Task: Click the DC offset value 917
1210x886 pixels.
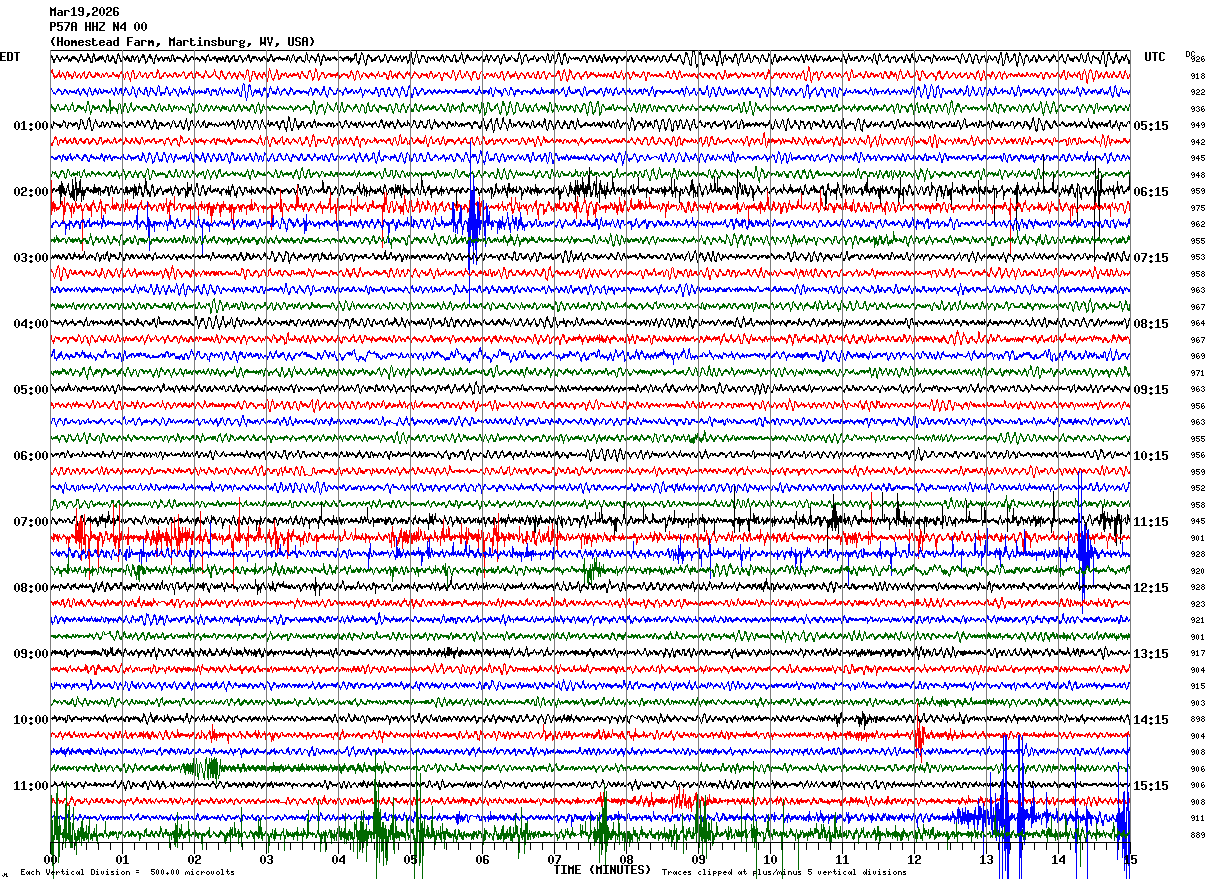Action: click(x=1197, y=654)
